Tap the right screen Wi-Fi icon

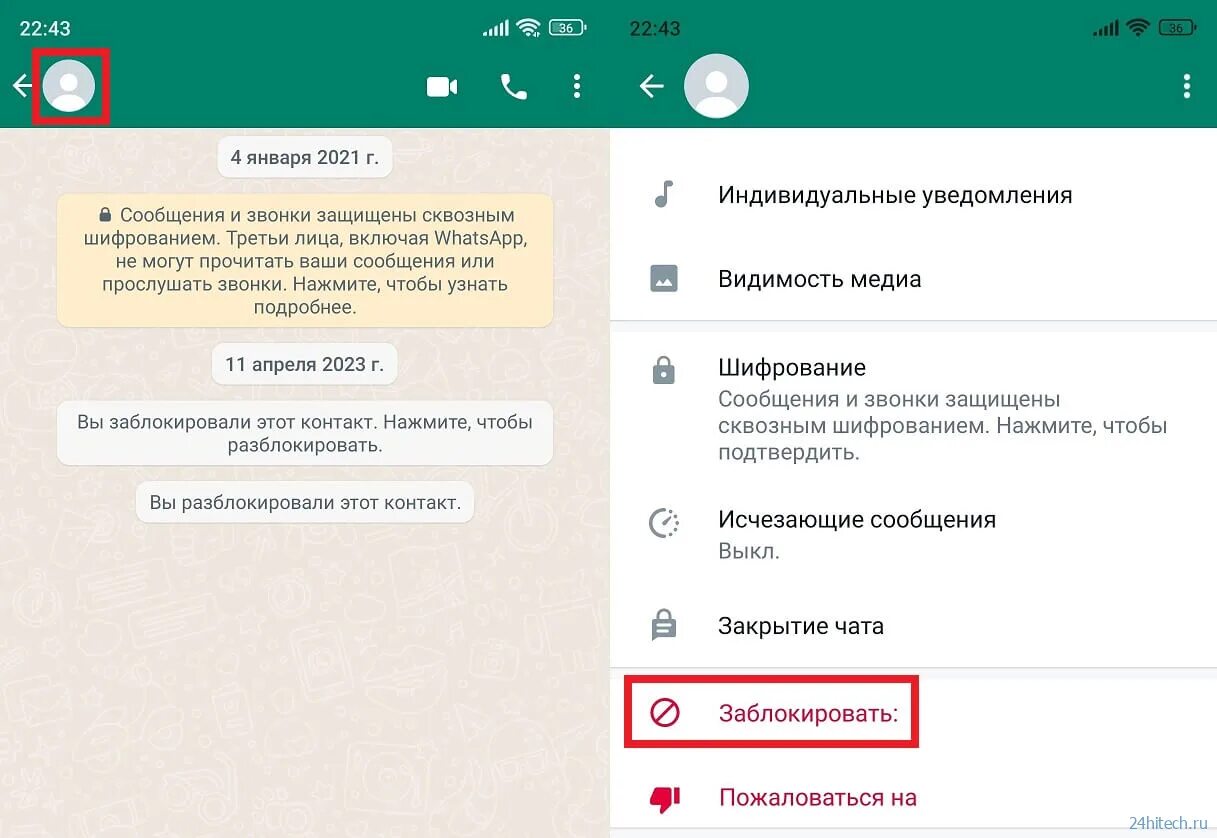pyautogui.click(x=1139, y=28)
